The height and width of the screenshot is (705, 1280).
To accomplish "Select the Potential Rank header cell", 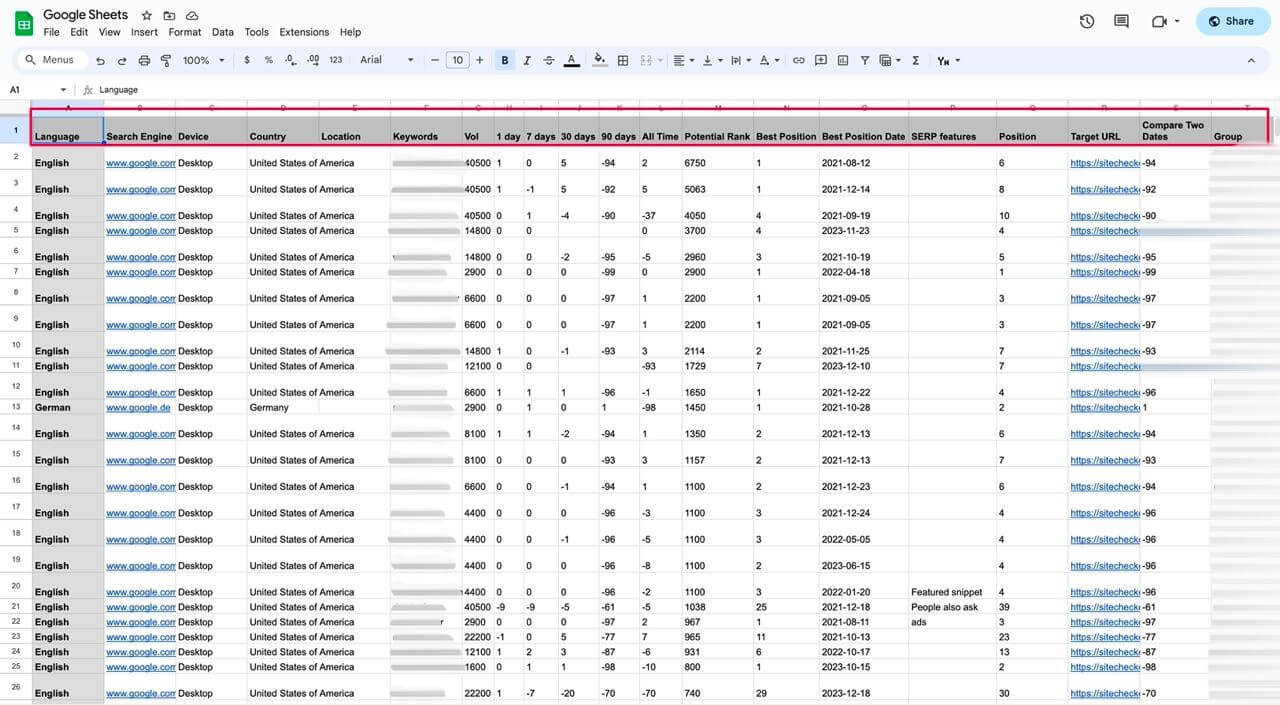I will (x=717, y=130).
